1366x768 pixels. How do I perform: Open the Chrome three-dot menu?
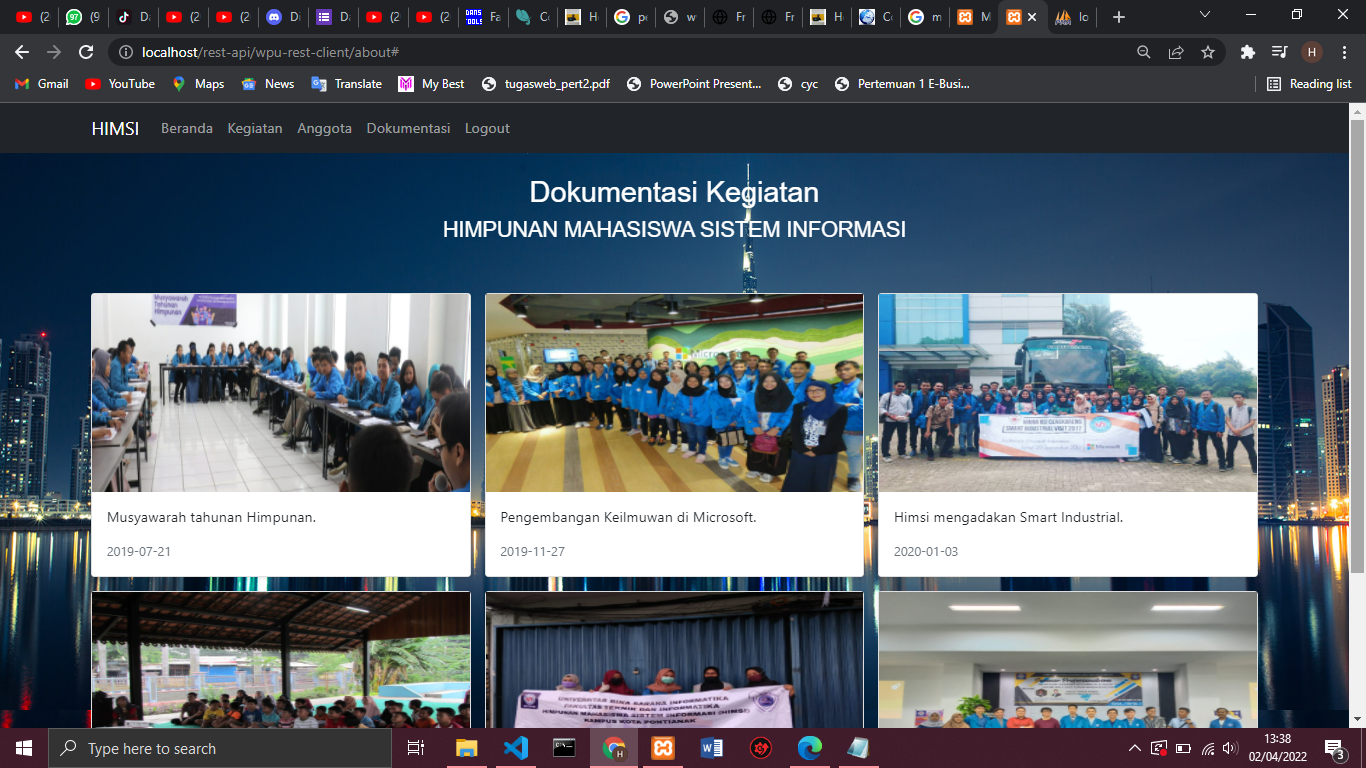click(1344, 52)
